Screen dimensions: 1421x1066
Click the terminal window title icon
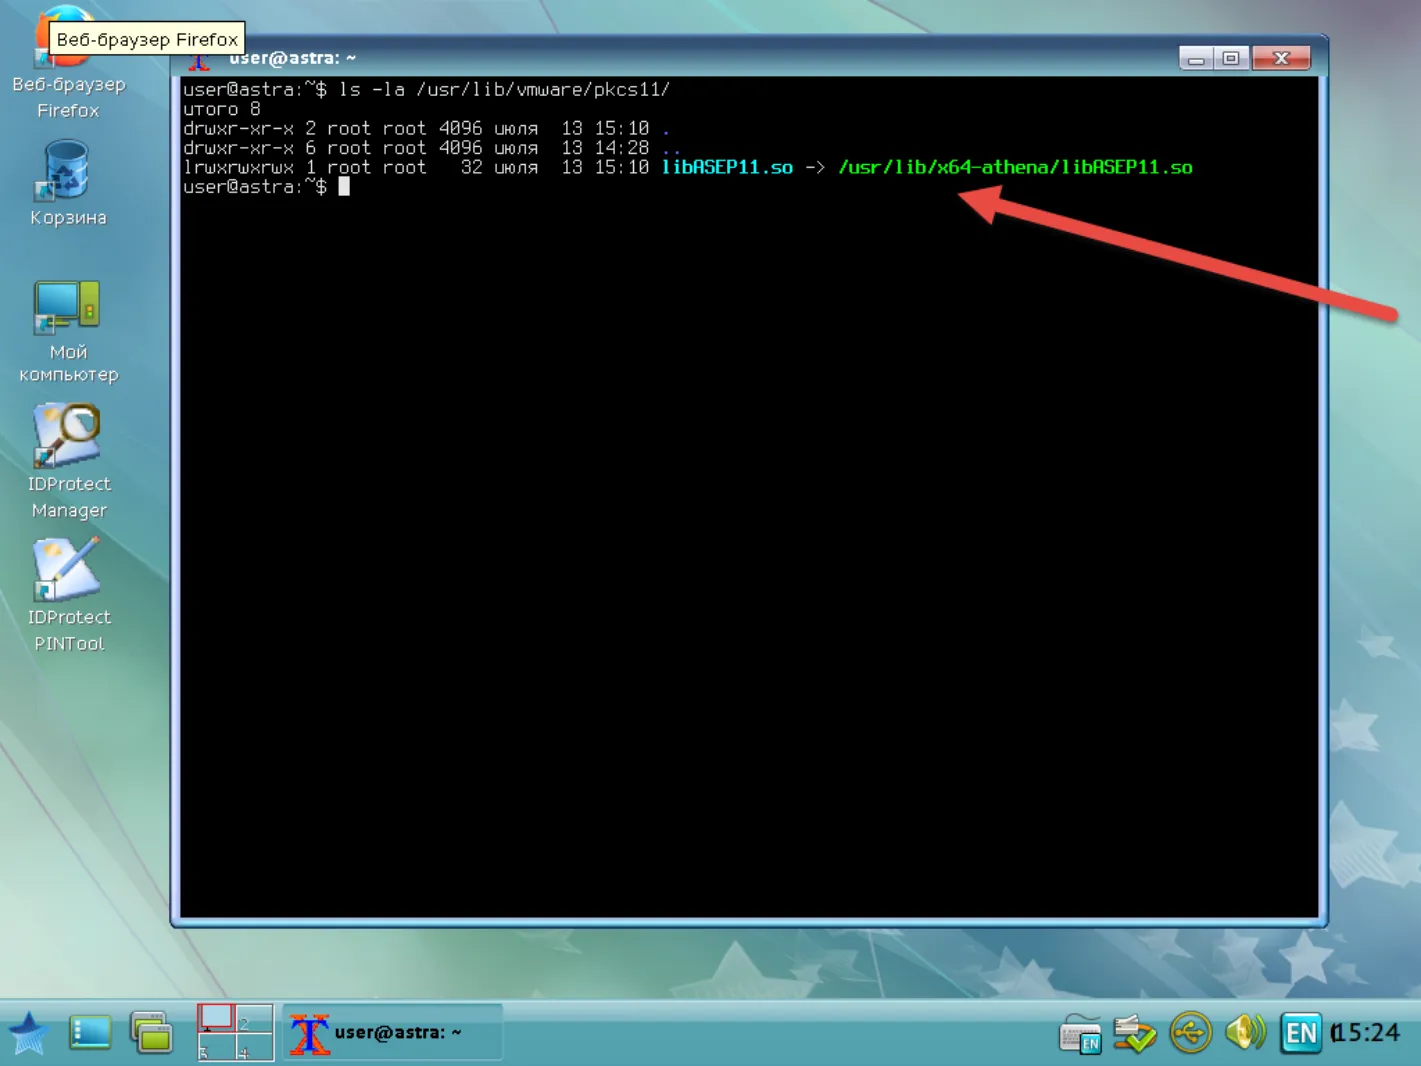(199, 62)
